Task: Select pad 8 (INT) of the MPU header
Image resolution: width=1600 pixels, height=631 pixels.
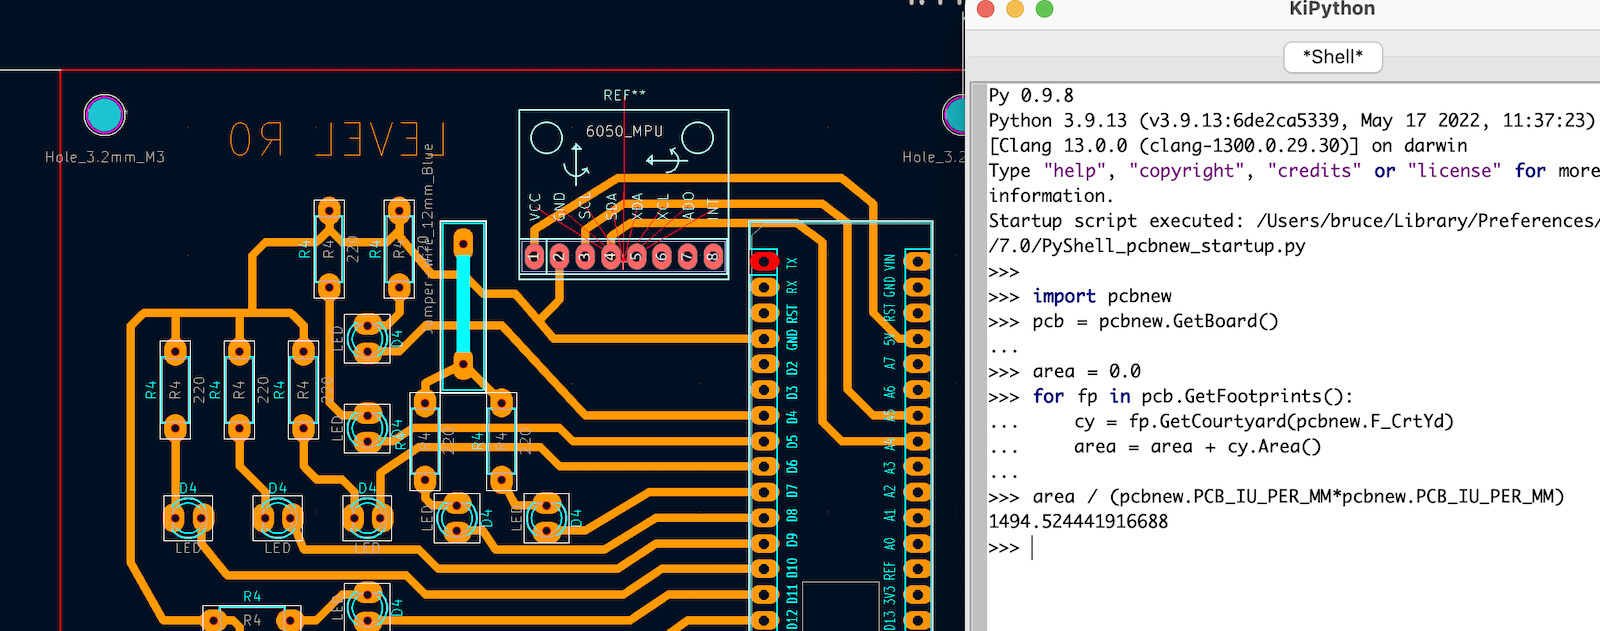Action: 713,257
